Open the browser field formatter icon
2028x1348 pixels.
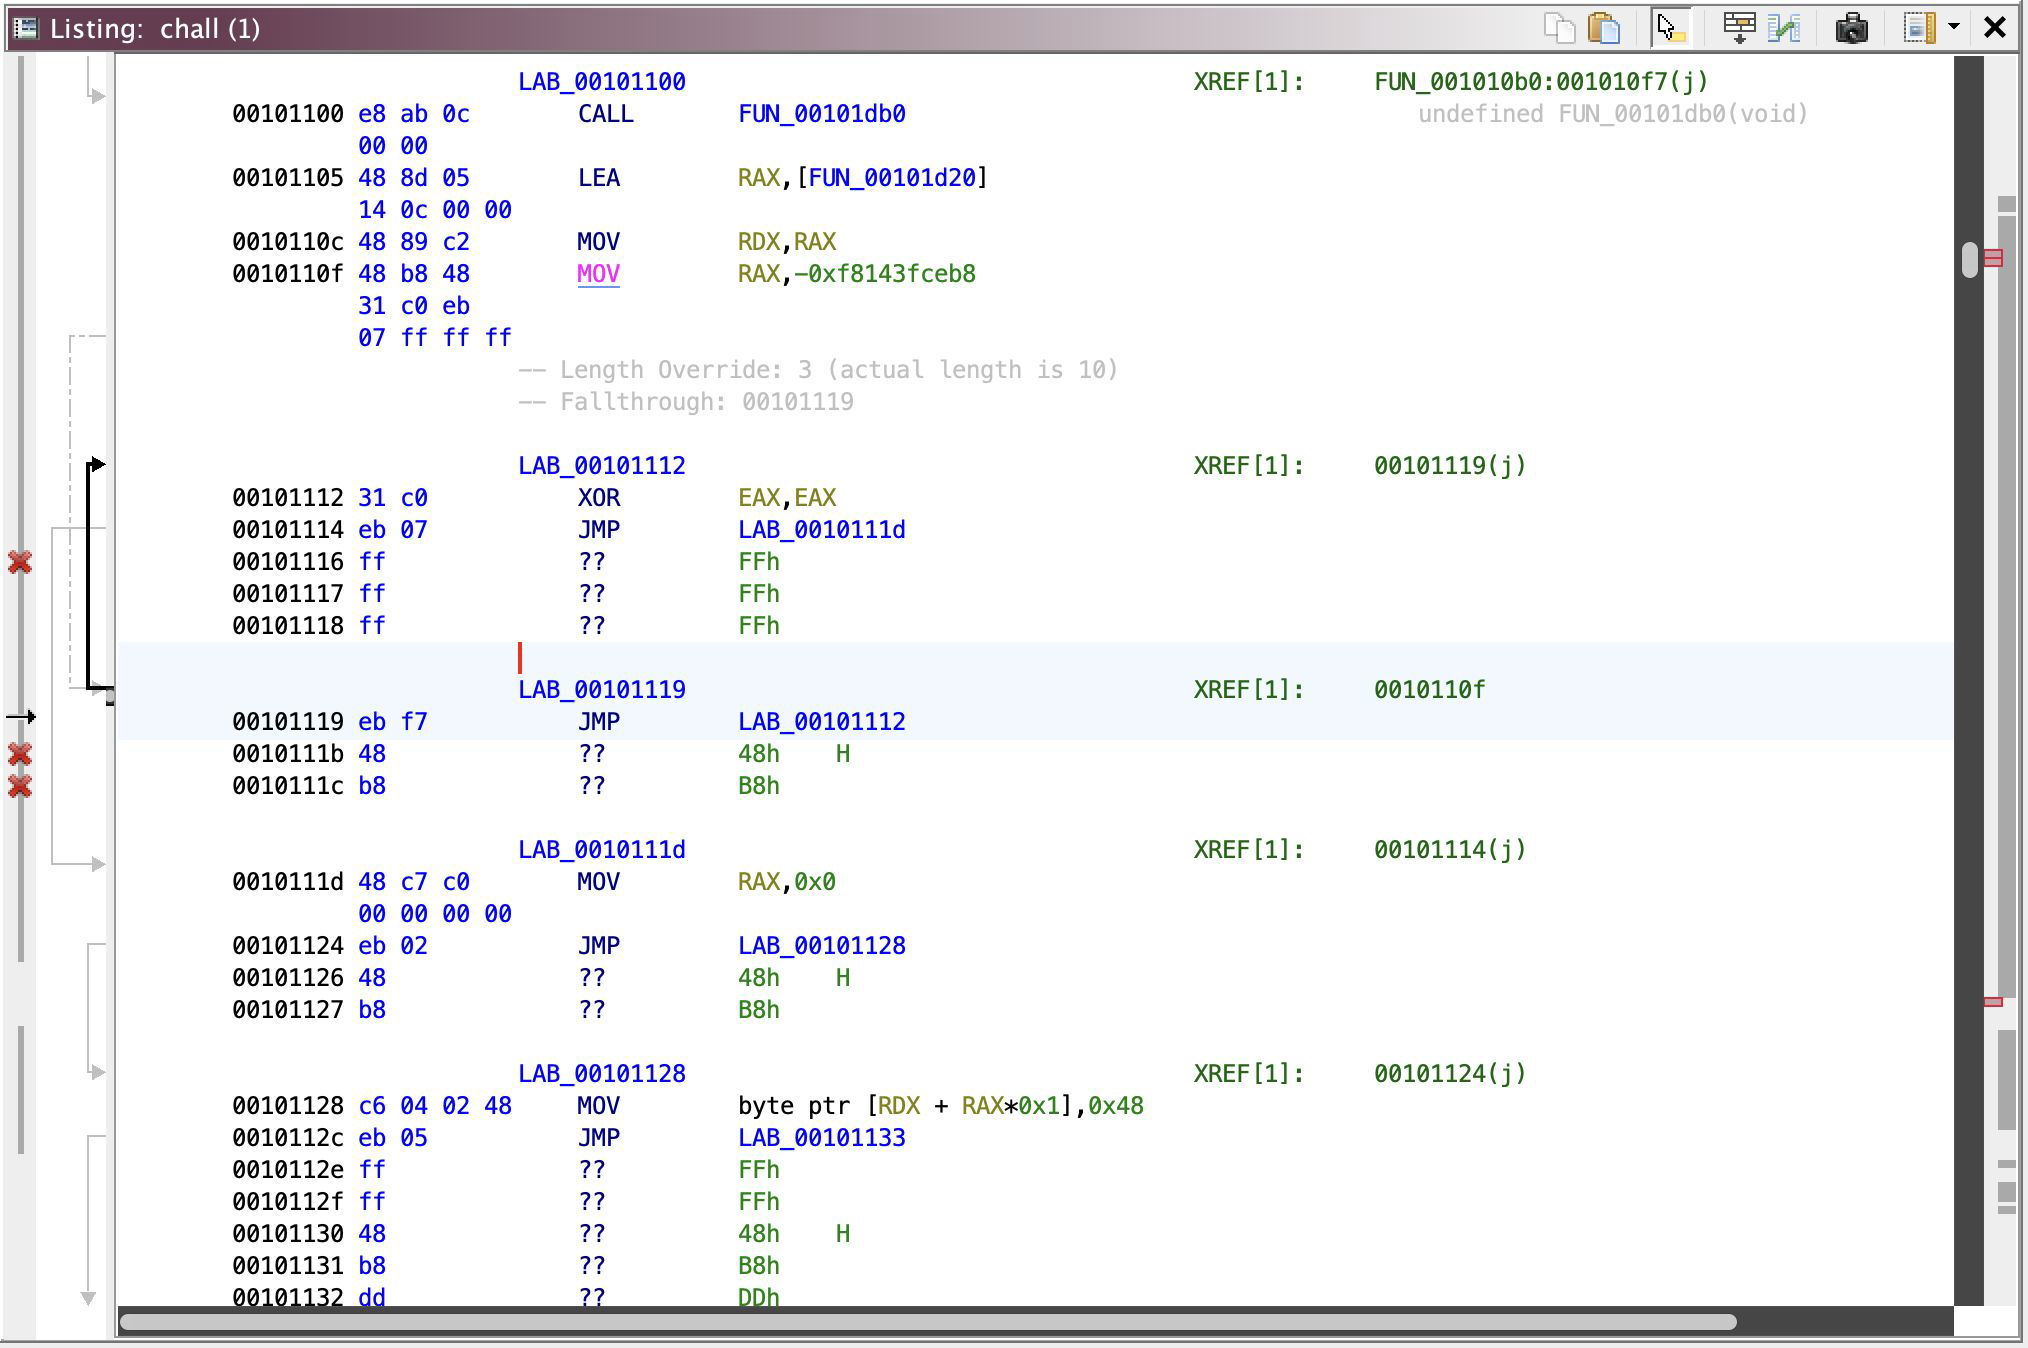[x=1739, y=28]
